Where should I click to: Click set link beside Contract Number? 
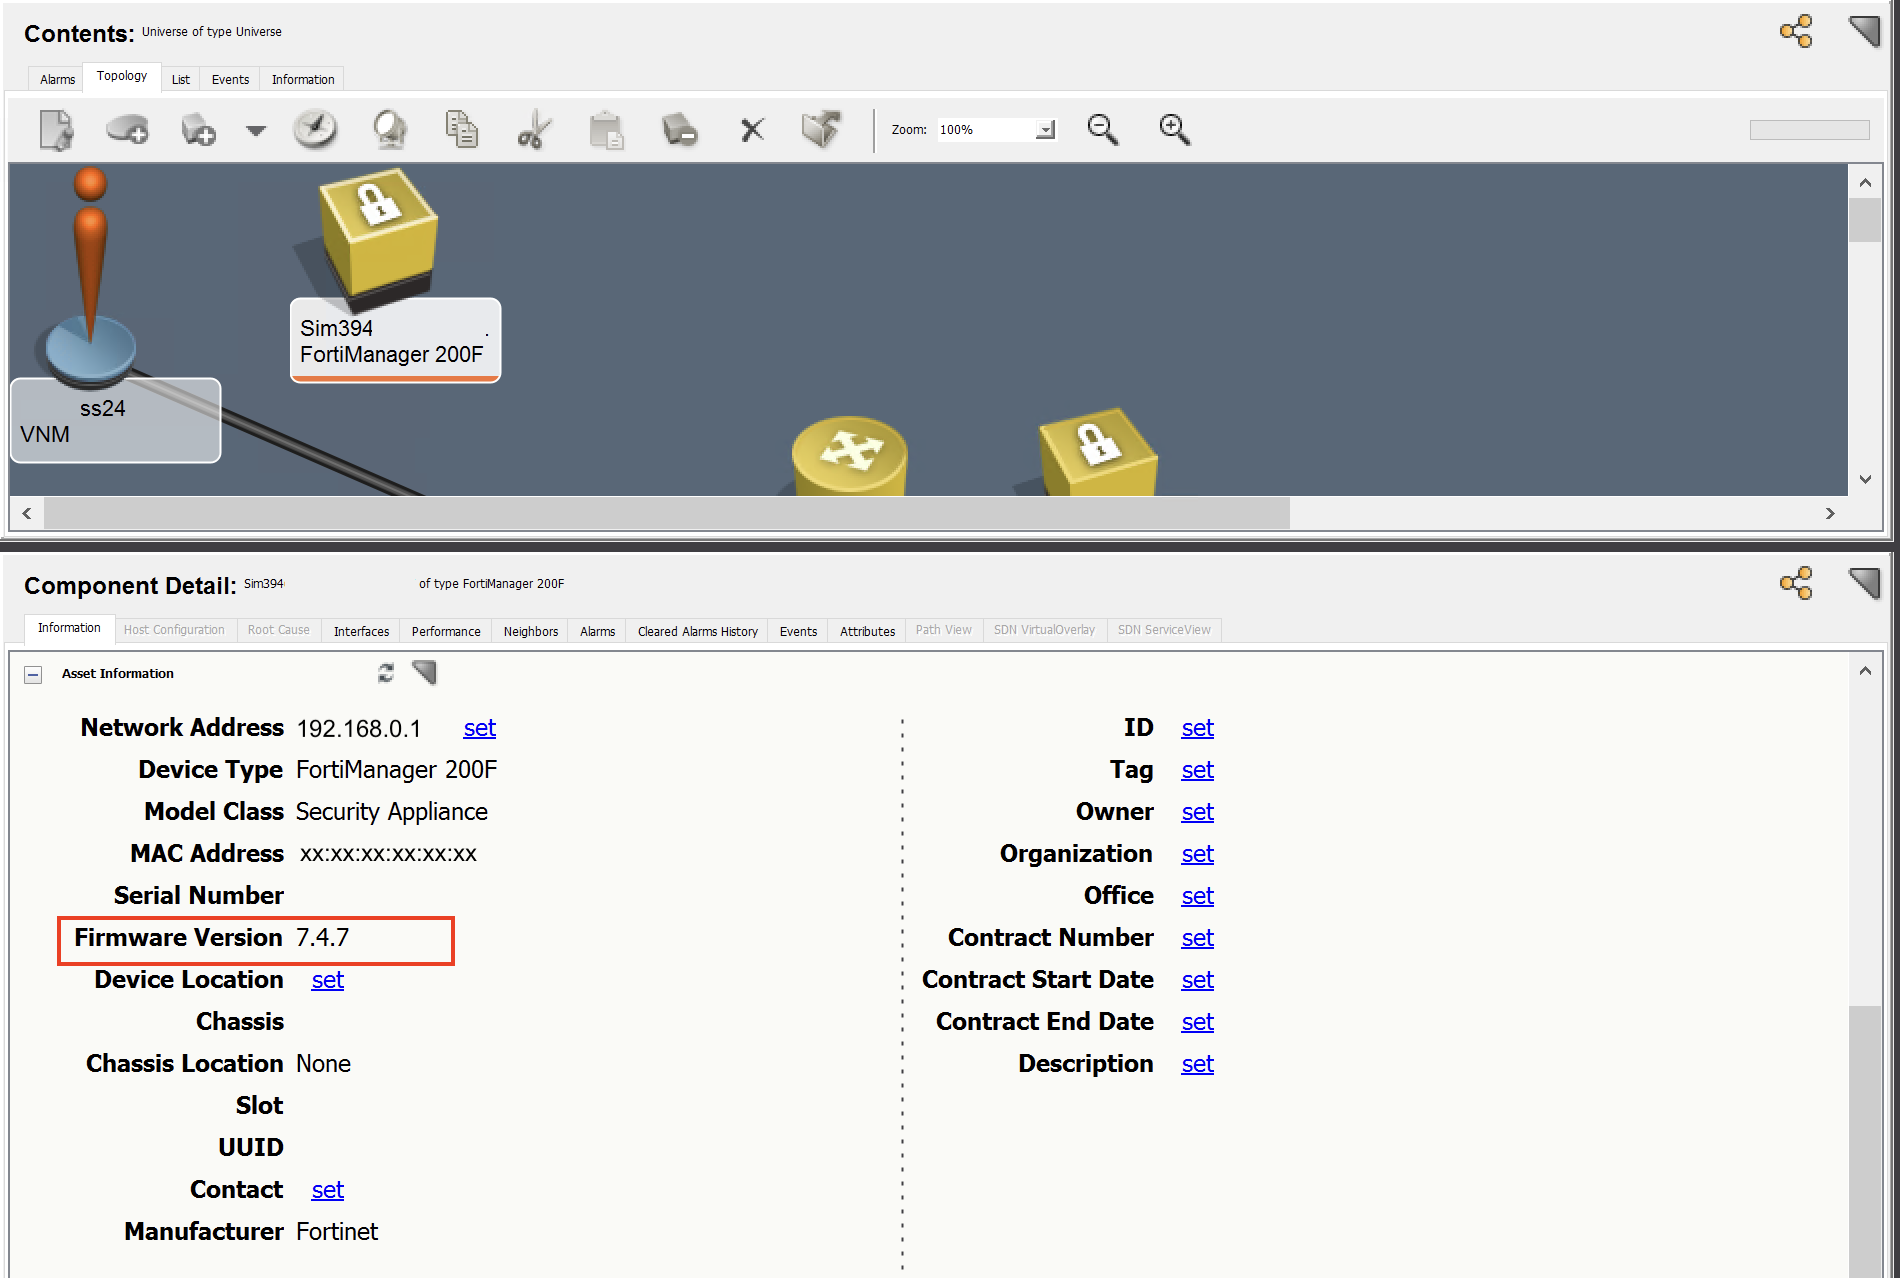pos(1197,939)
